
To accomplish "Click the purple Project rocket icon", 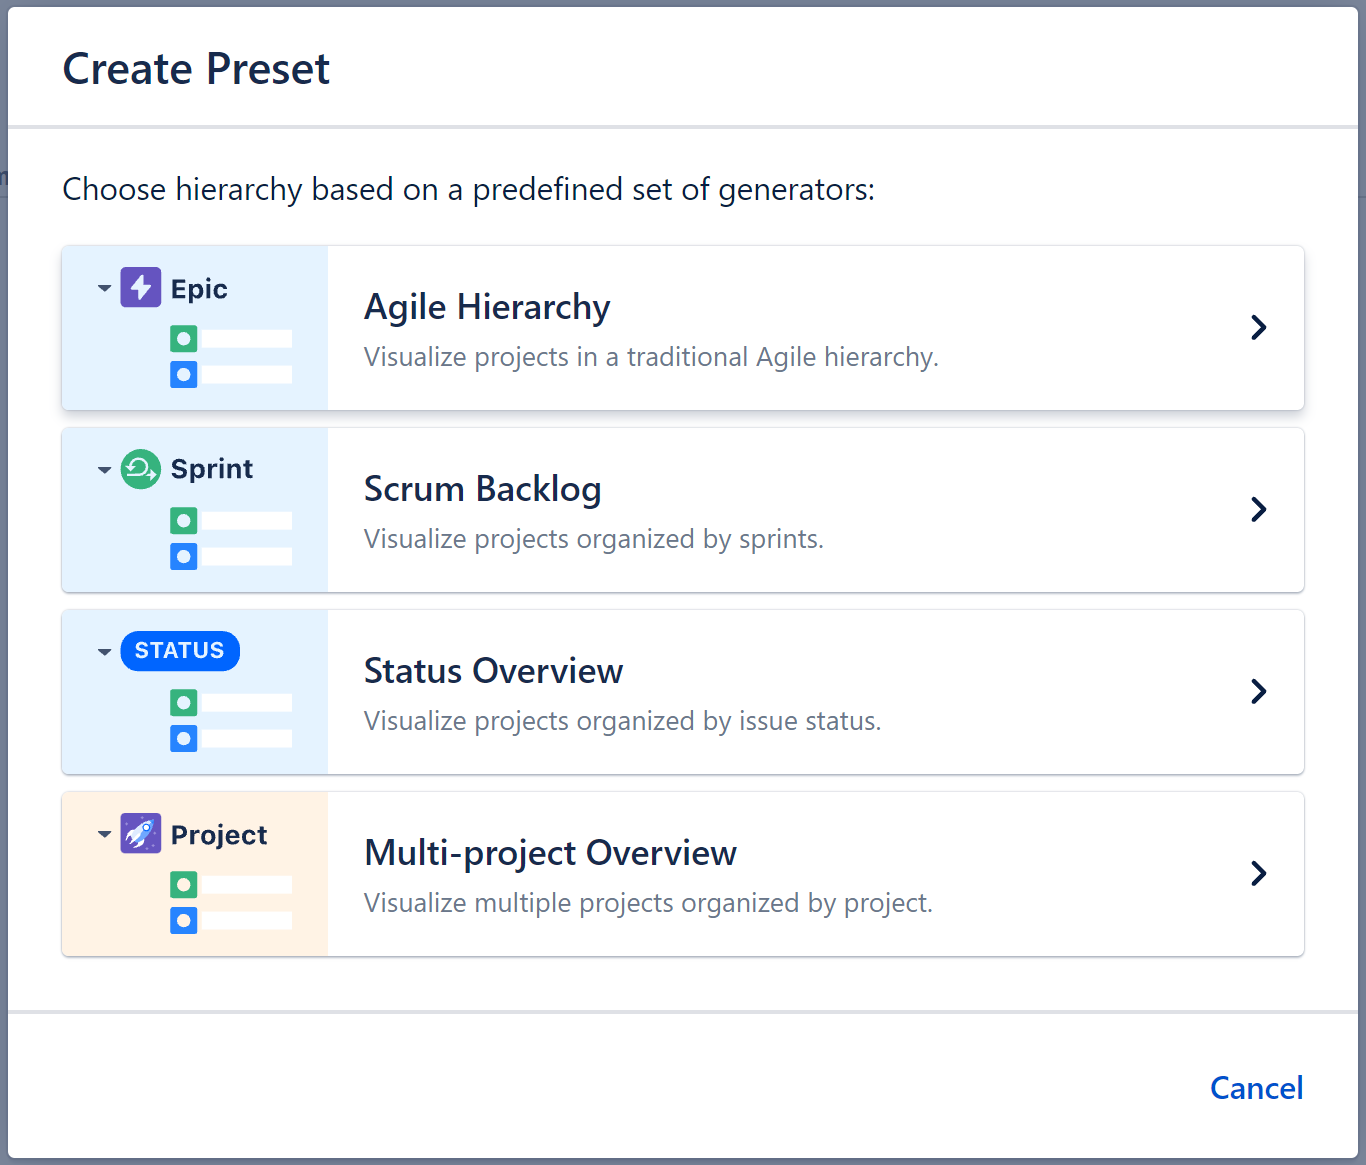I will click(140, 833).
